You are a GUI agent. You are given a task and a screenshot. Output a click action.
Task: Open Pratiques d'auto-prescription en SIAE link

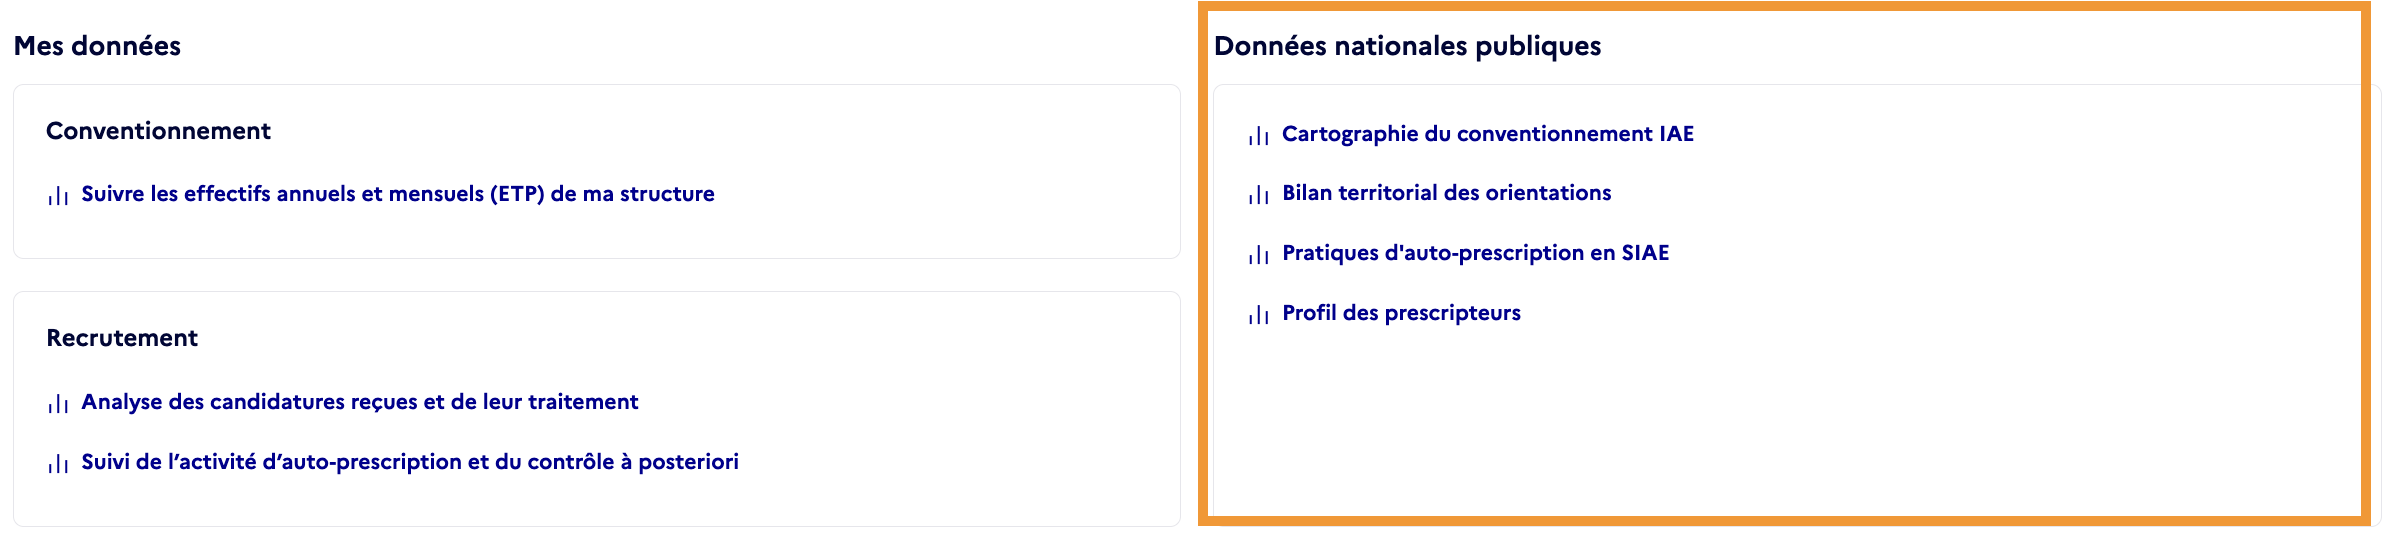tap(1476, 253)
